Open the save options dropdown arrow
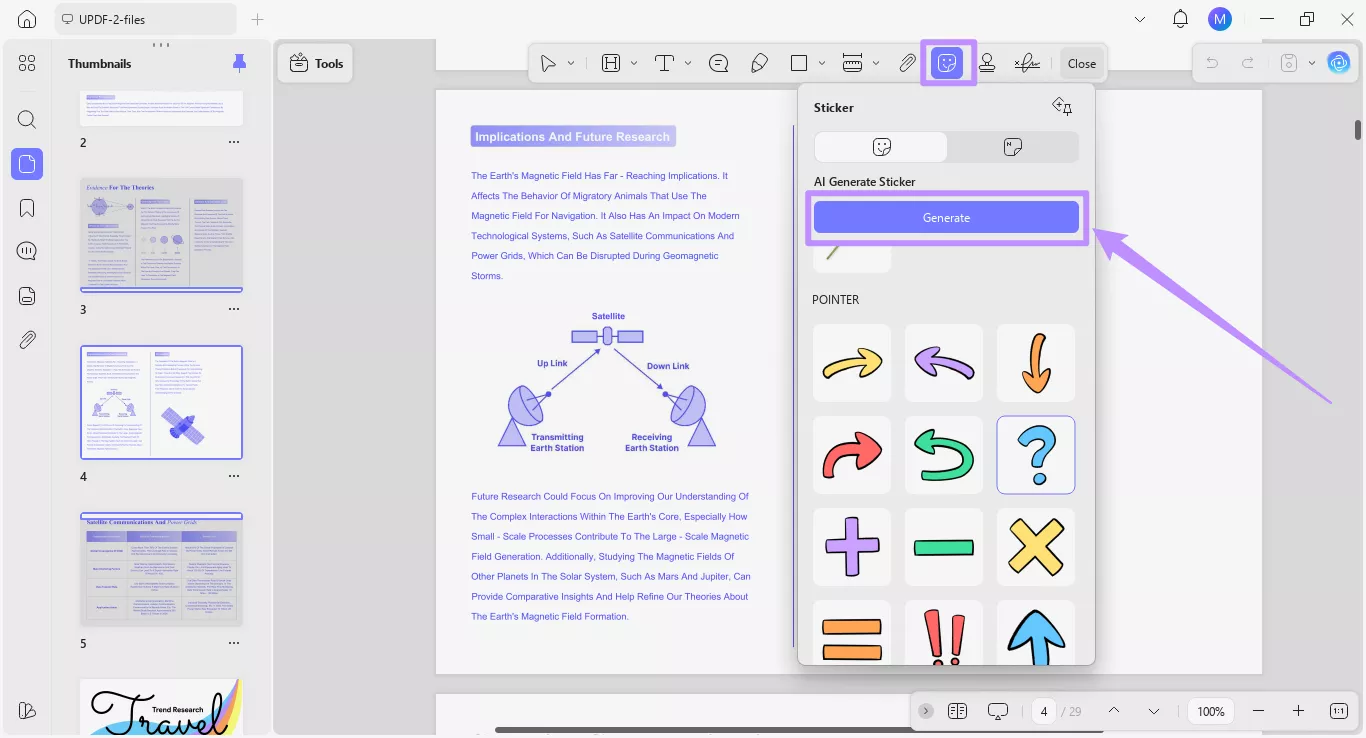The width and height of the screenshot is (1366, 738). click(1312, 63)
